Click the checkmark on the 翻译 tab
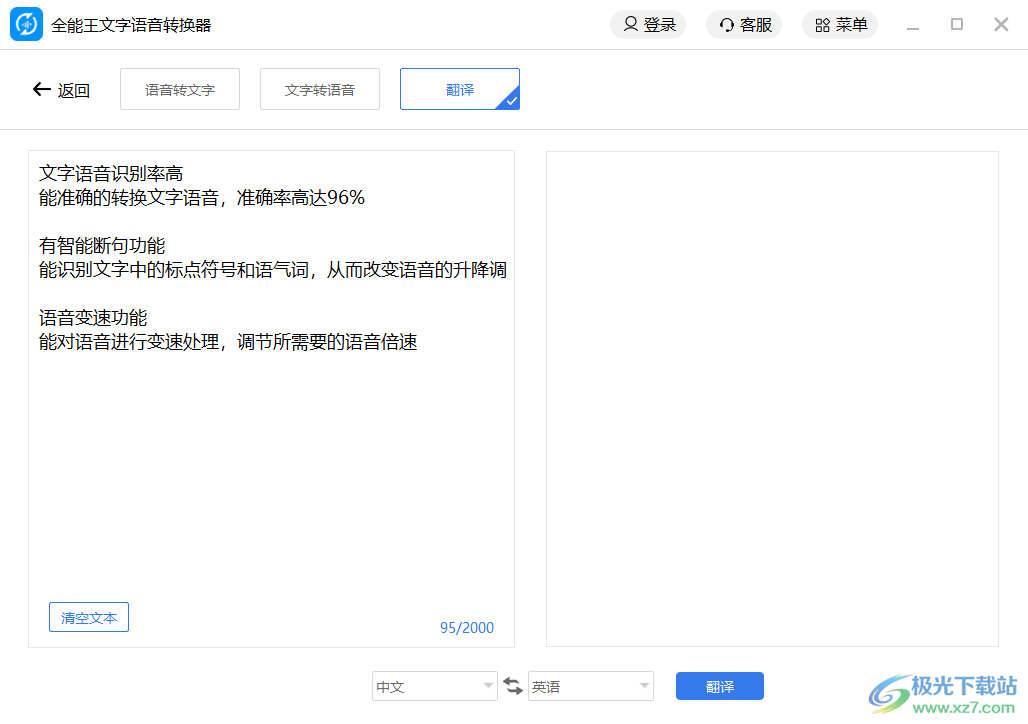1028x724 pixels. pyautogui.click(x=511, y=102)
